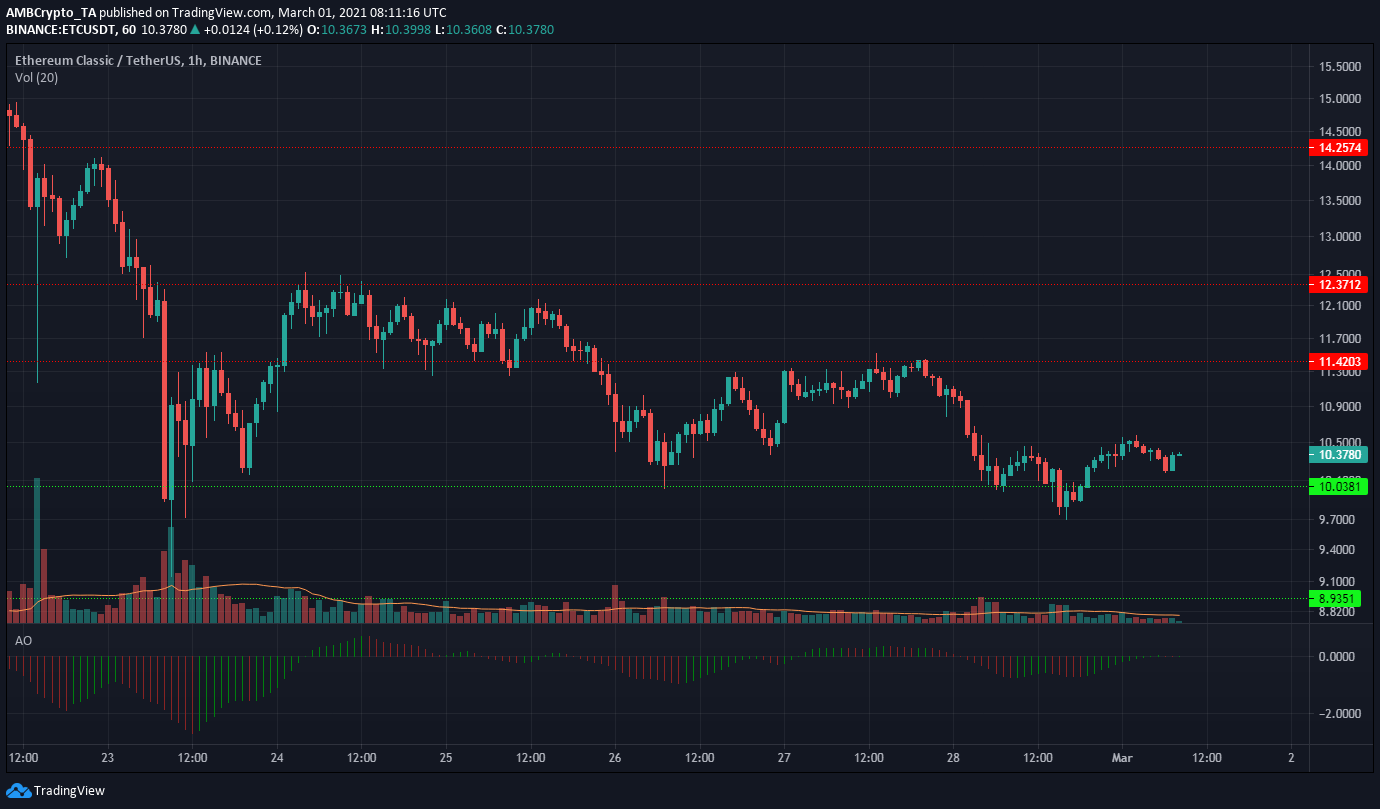Click date label 27 on time axis
This screenshot has width=1380, height=809.
click(x=784, y=757)
